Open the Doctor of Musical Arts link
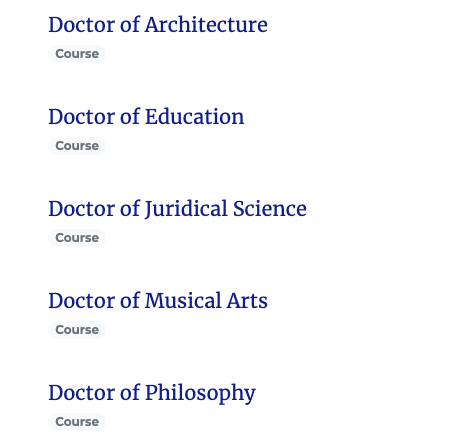 coord(158,301)
